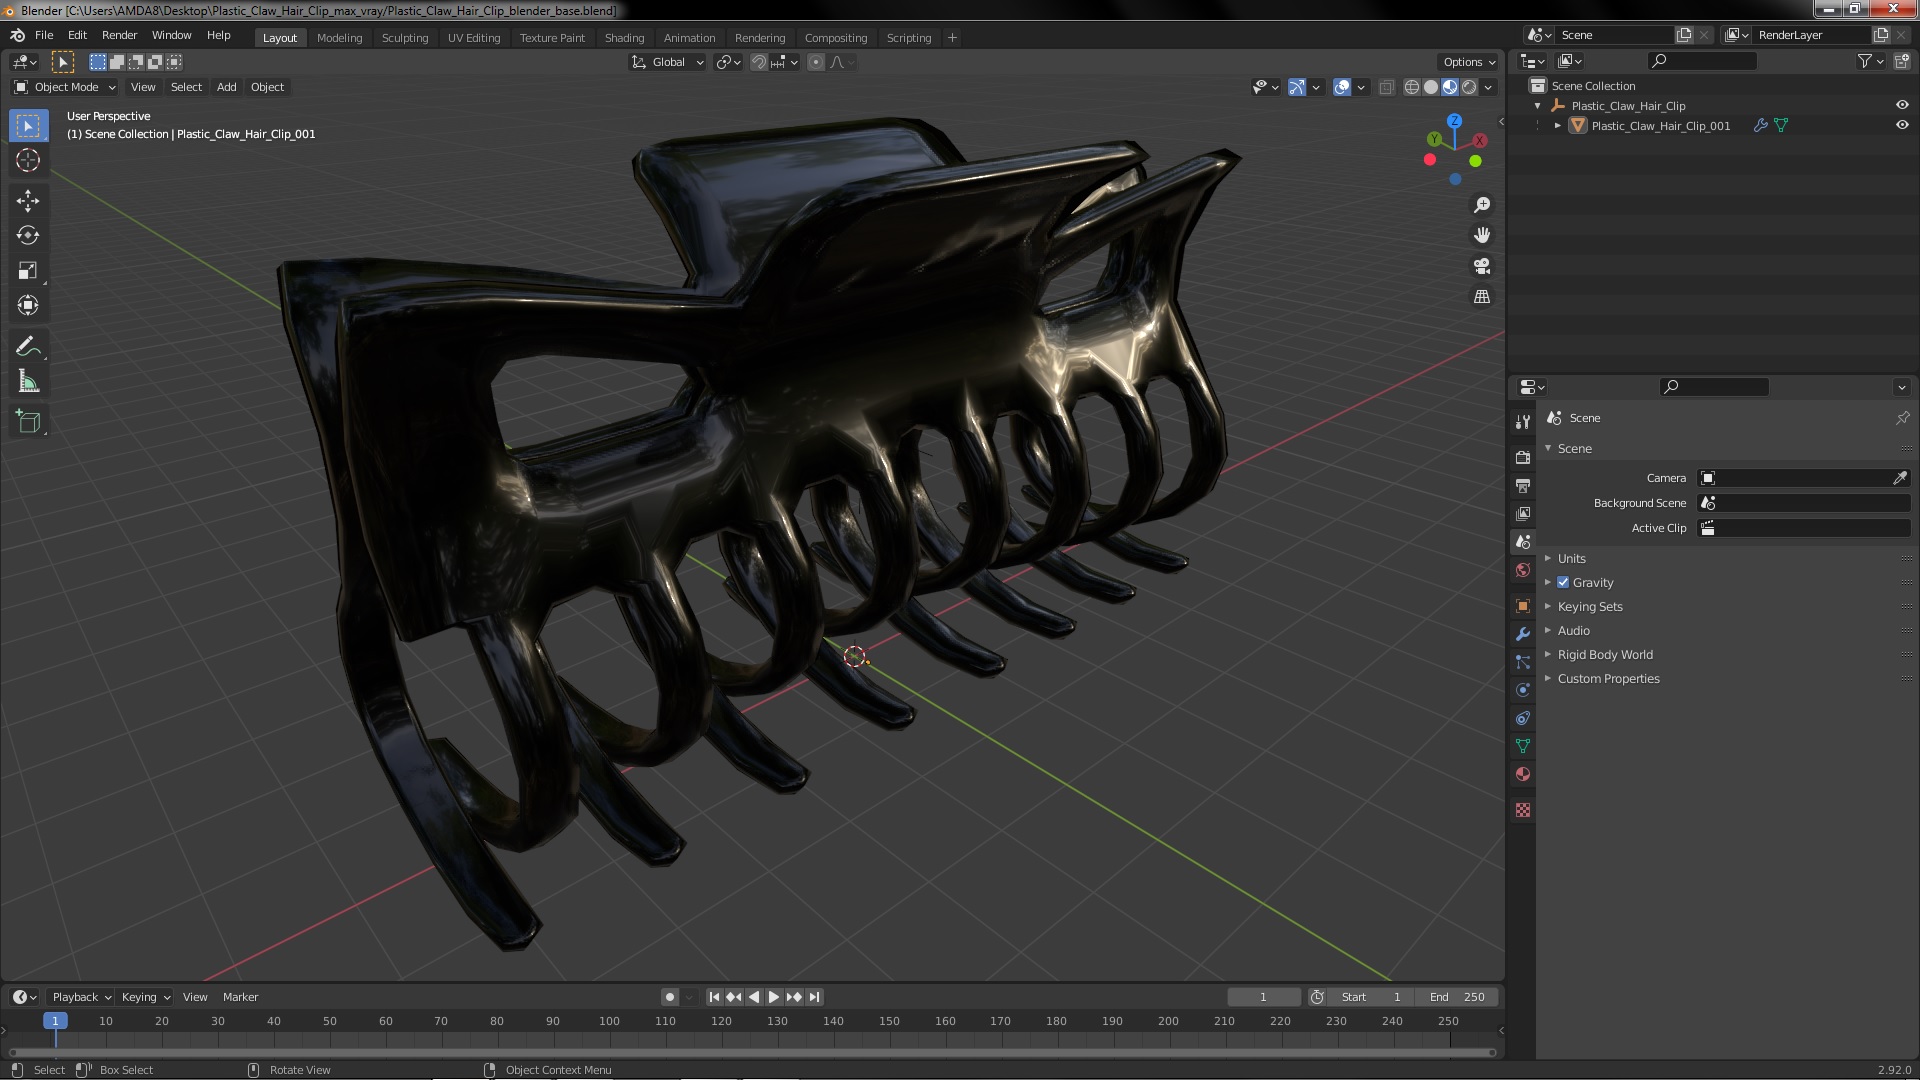Toggle camera view in viewport
This screenshot has height=1080, width=1920.
click(1482, 266)
